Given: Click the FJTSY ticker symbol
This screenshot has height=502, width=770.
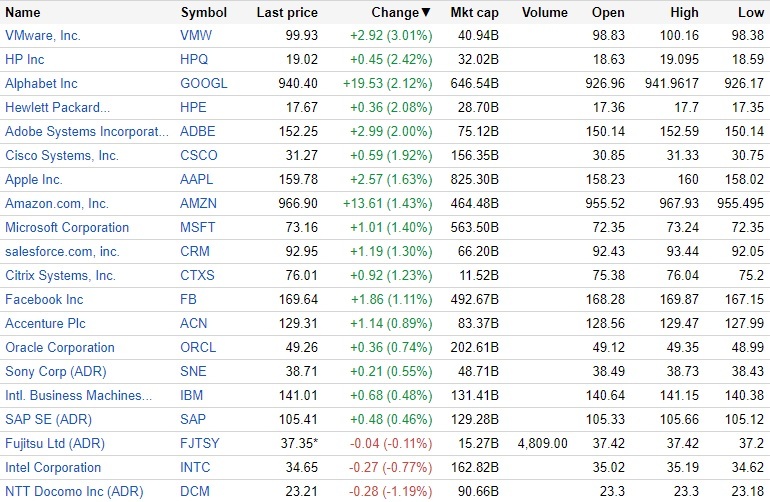Looking at the screenshot, I should click(201, 443).
